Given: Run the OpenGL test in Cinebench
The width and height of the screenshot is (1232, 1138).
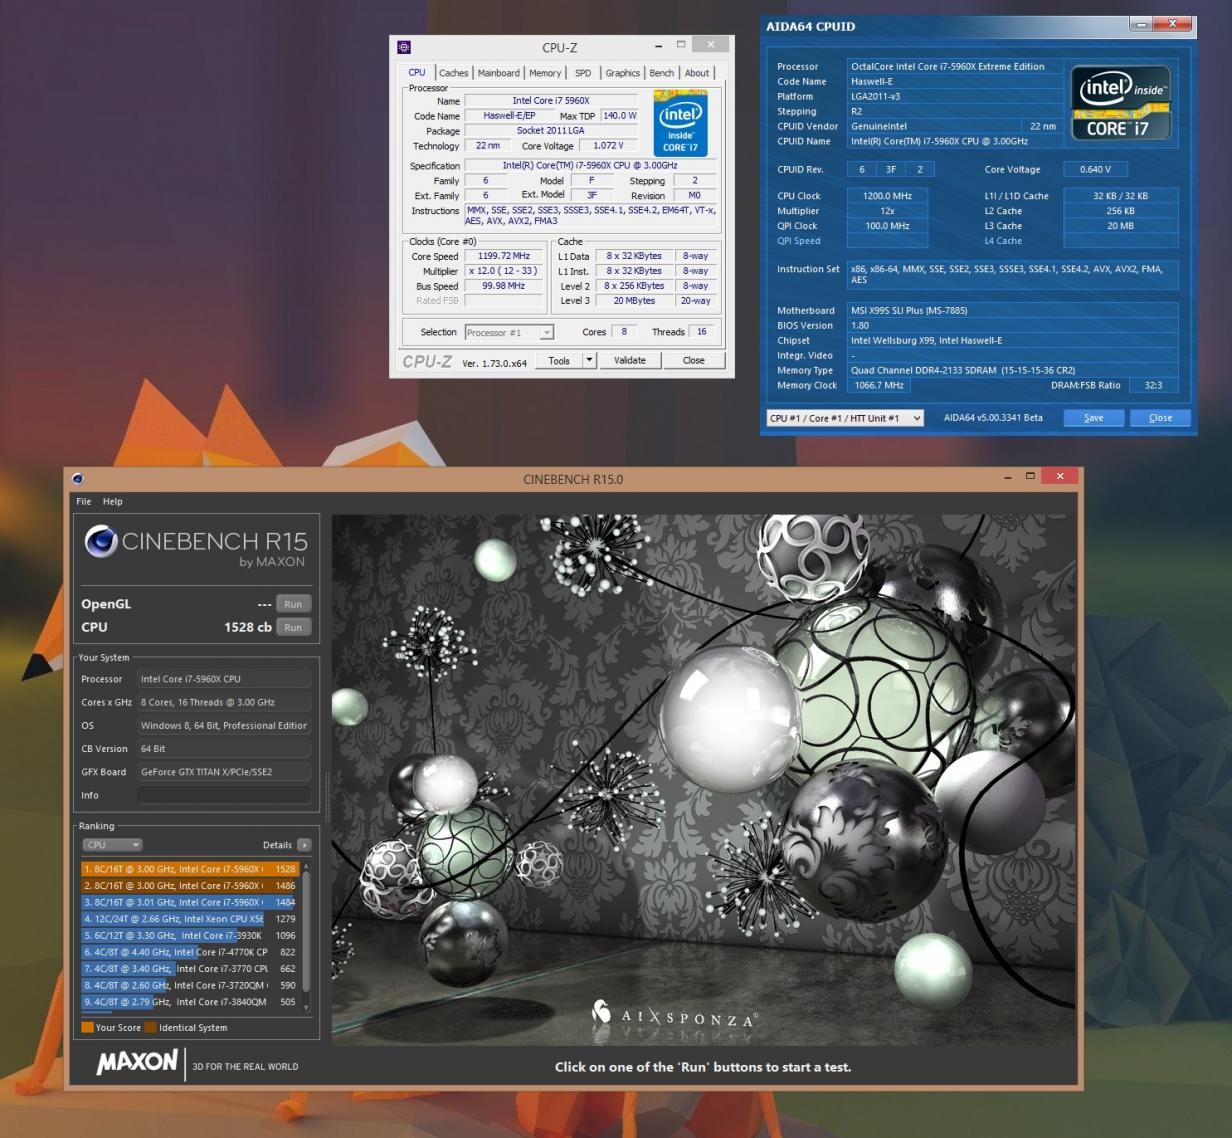Looking at the screenshot, I should 293,604.
